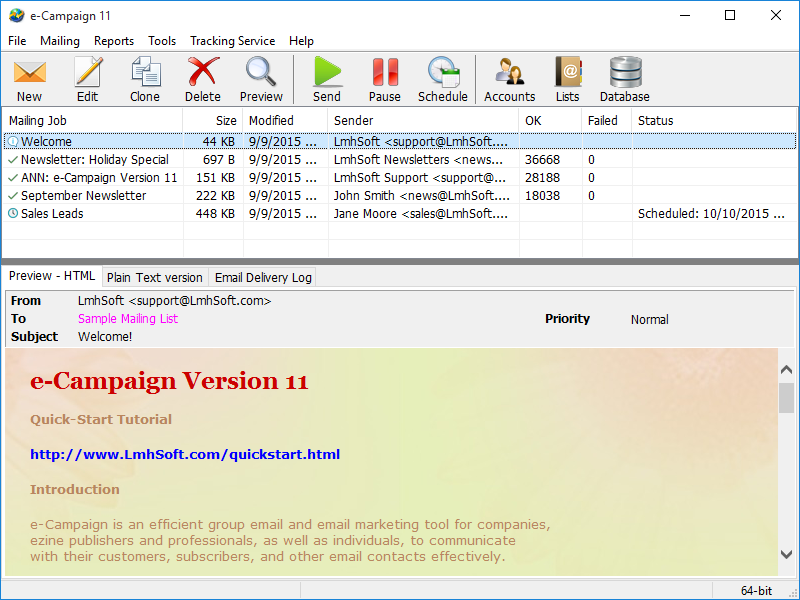Sort by Status column header
Screen dimensions: 800x600
714,121
